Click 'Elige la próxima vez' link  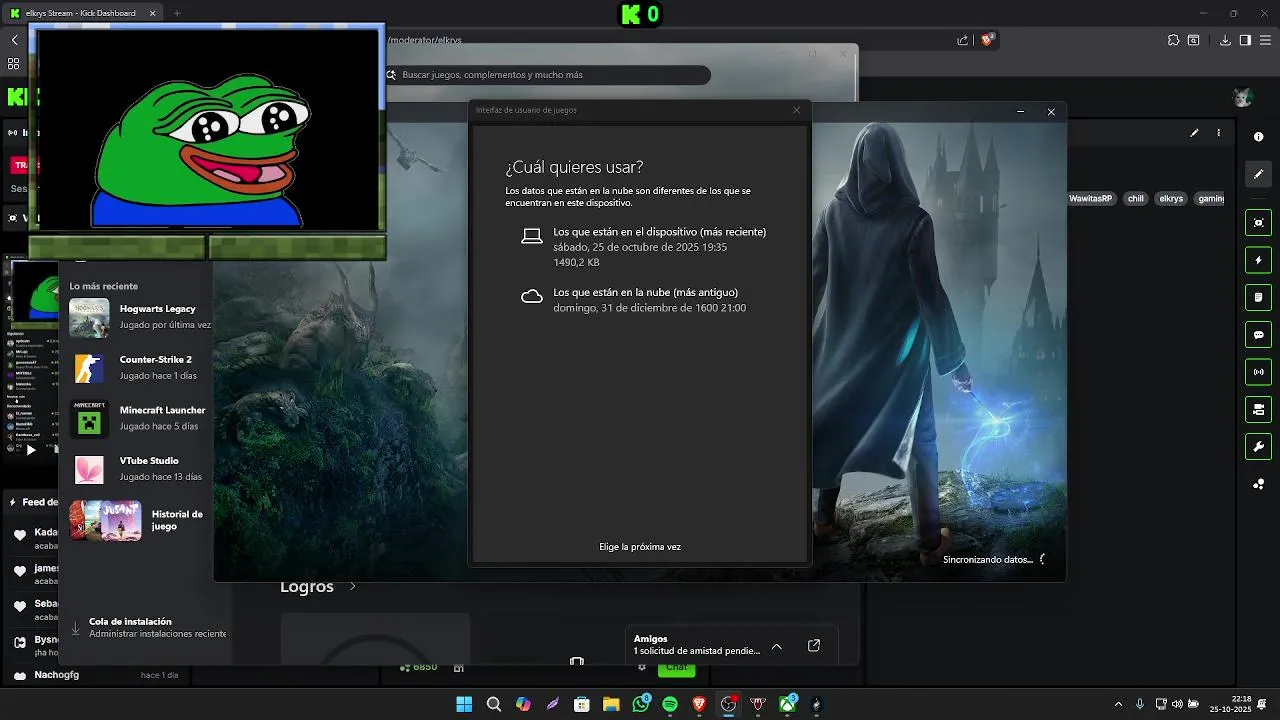640,547
